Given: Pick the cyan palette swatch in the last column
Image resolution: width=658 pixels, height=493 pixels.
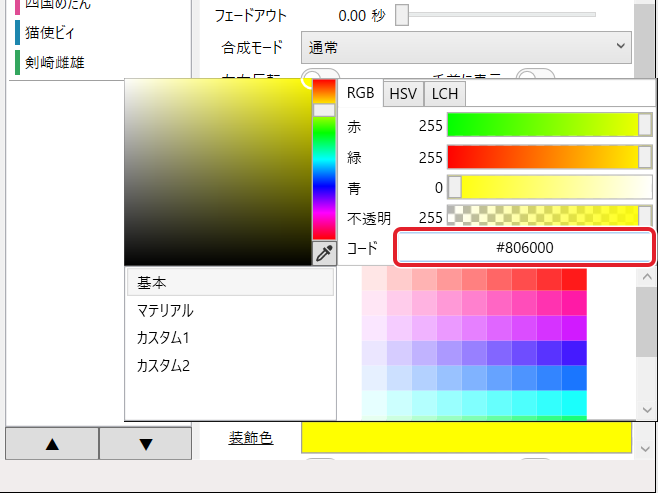Looking at the screenshot, I should (x=574, y=403).
